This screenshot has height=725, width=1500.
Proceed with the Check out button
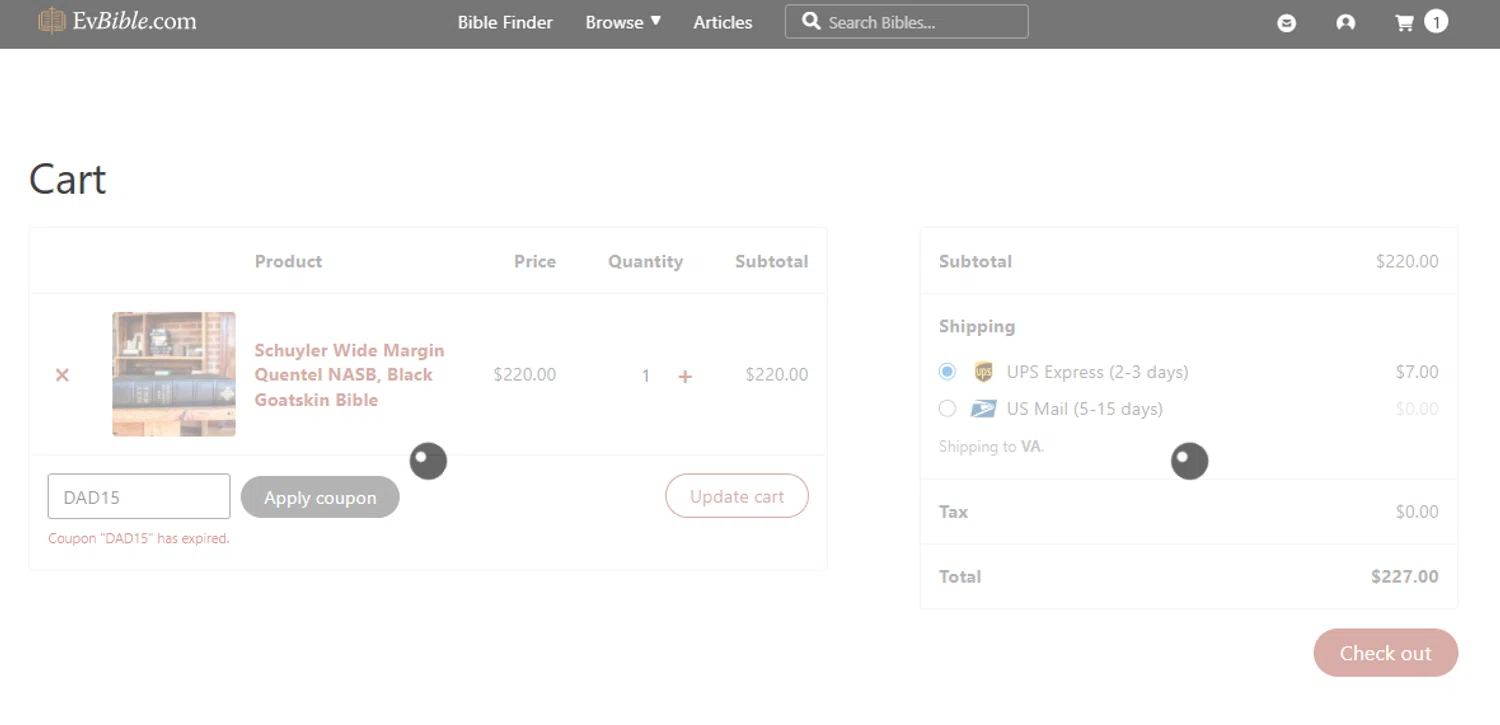1385,653
